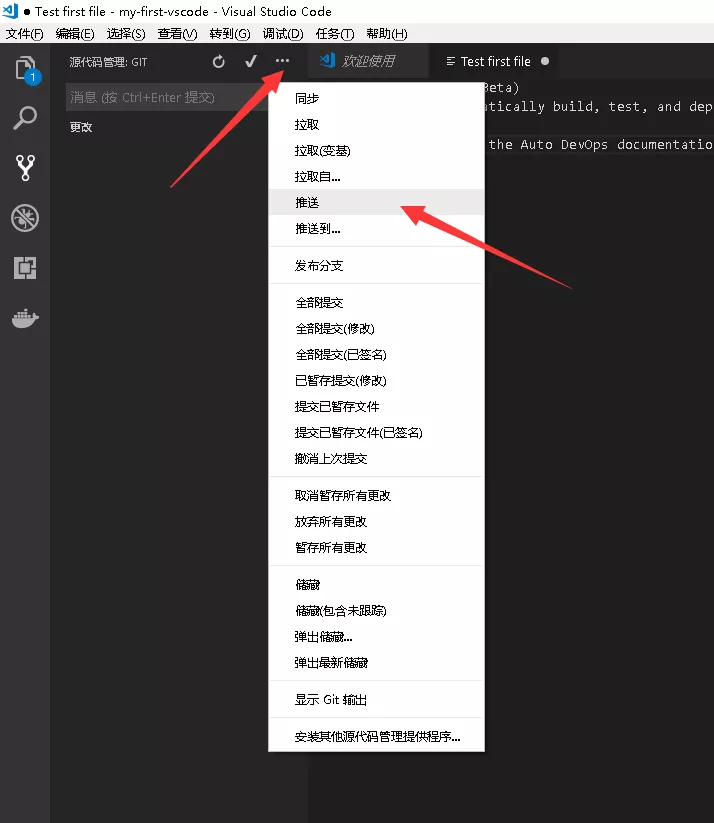Select 安装其他源代码管理提供程序... from the menu
Image resolution: width=714 pixels, height=823 pixels.
(x=376, y=736)
